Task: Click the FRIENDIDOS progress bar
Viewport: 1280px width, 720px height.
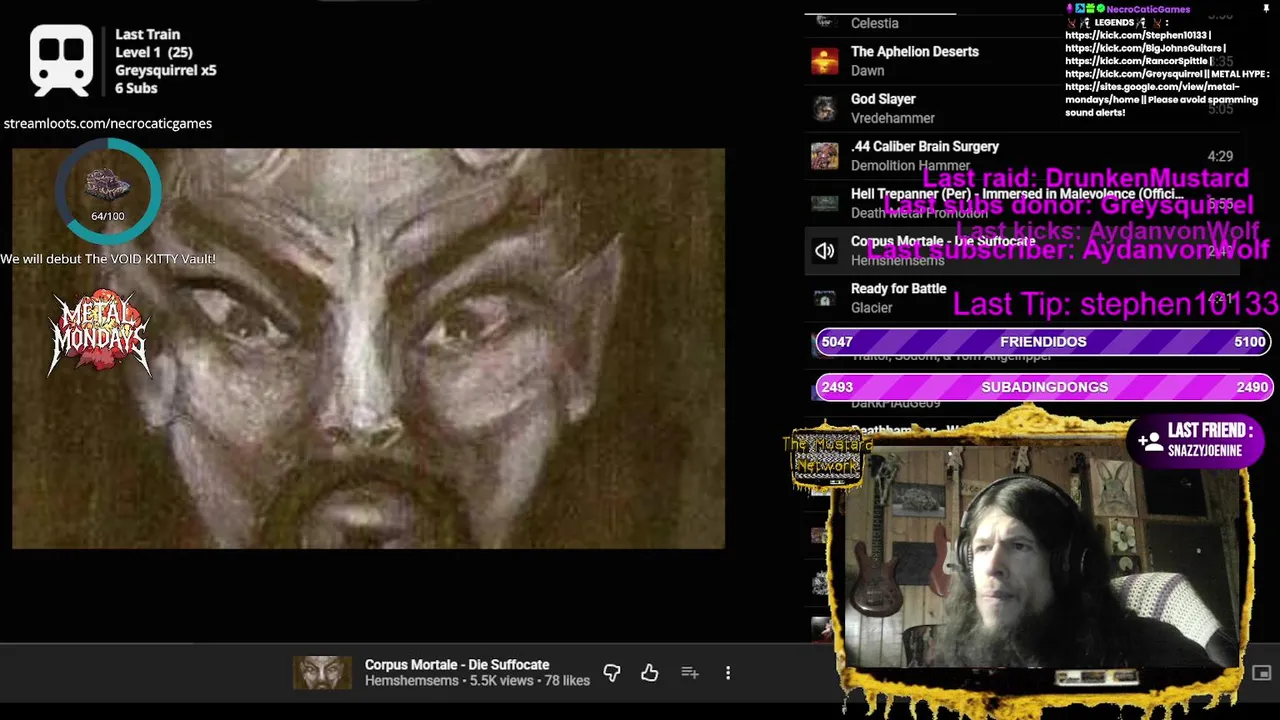Action: coord(1043,342)
